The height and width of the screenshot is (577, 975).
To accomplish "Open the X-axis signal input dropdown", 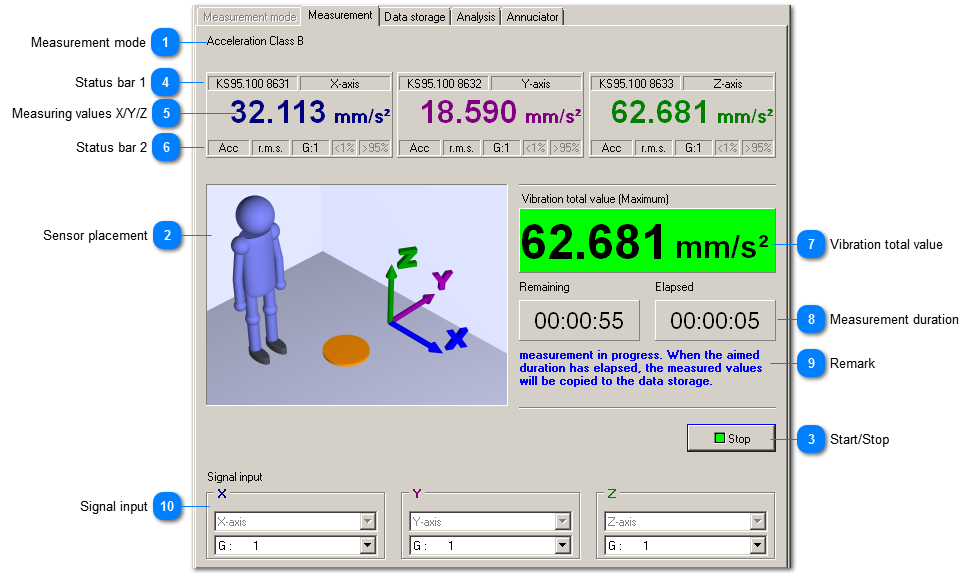I will (368, 521).
